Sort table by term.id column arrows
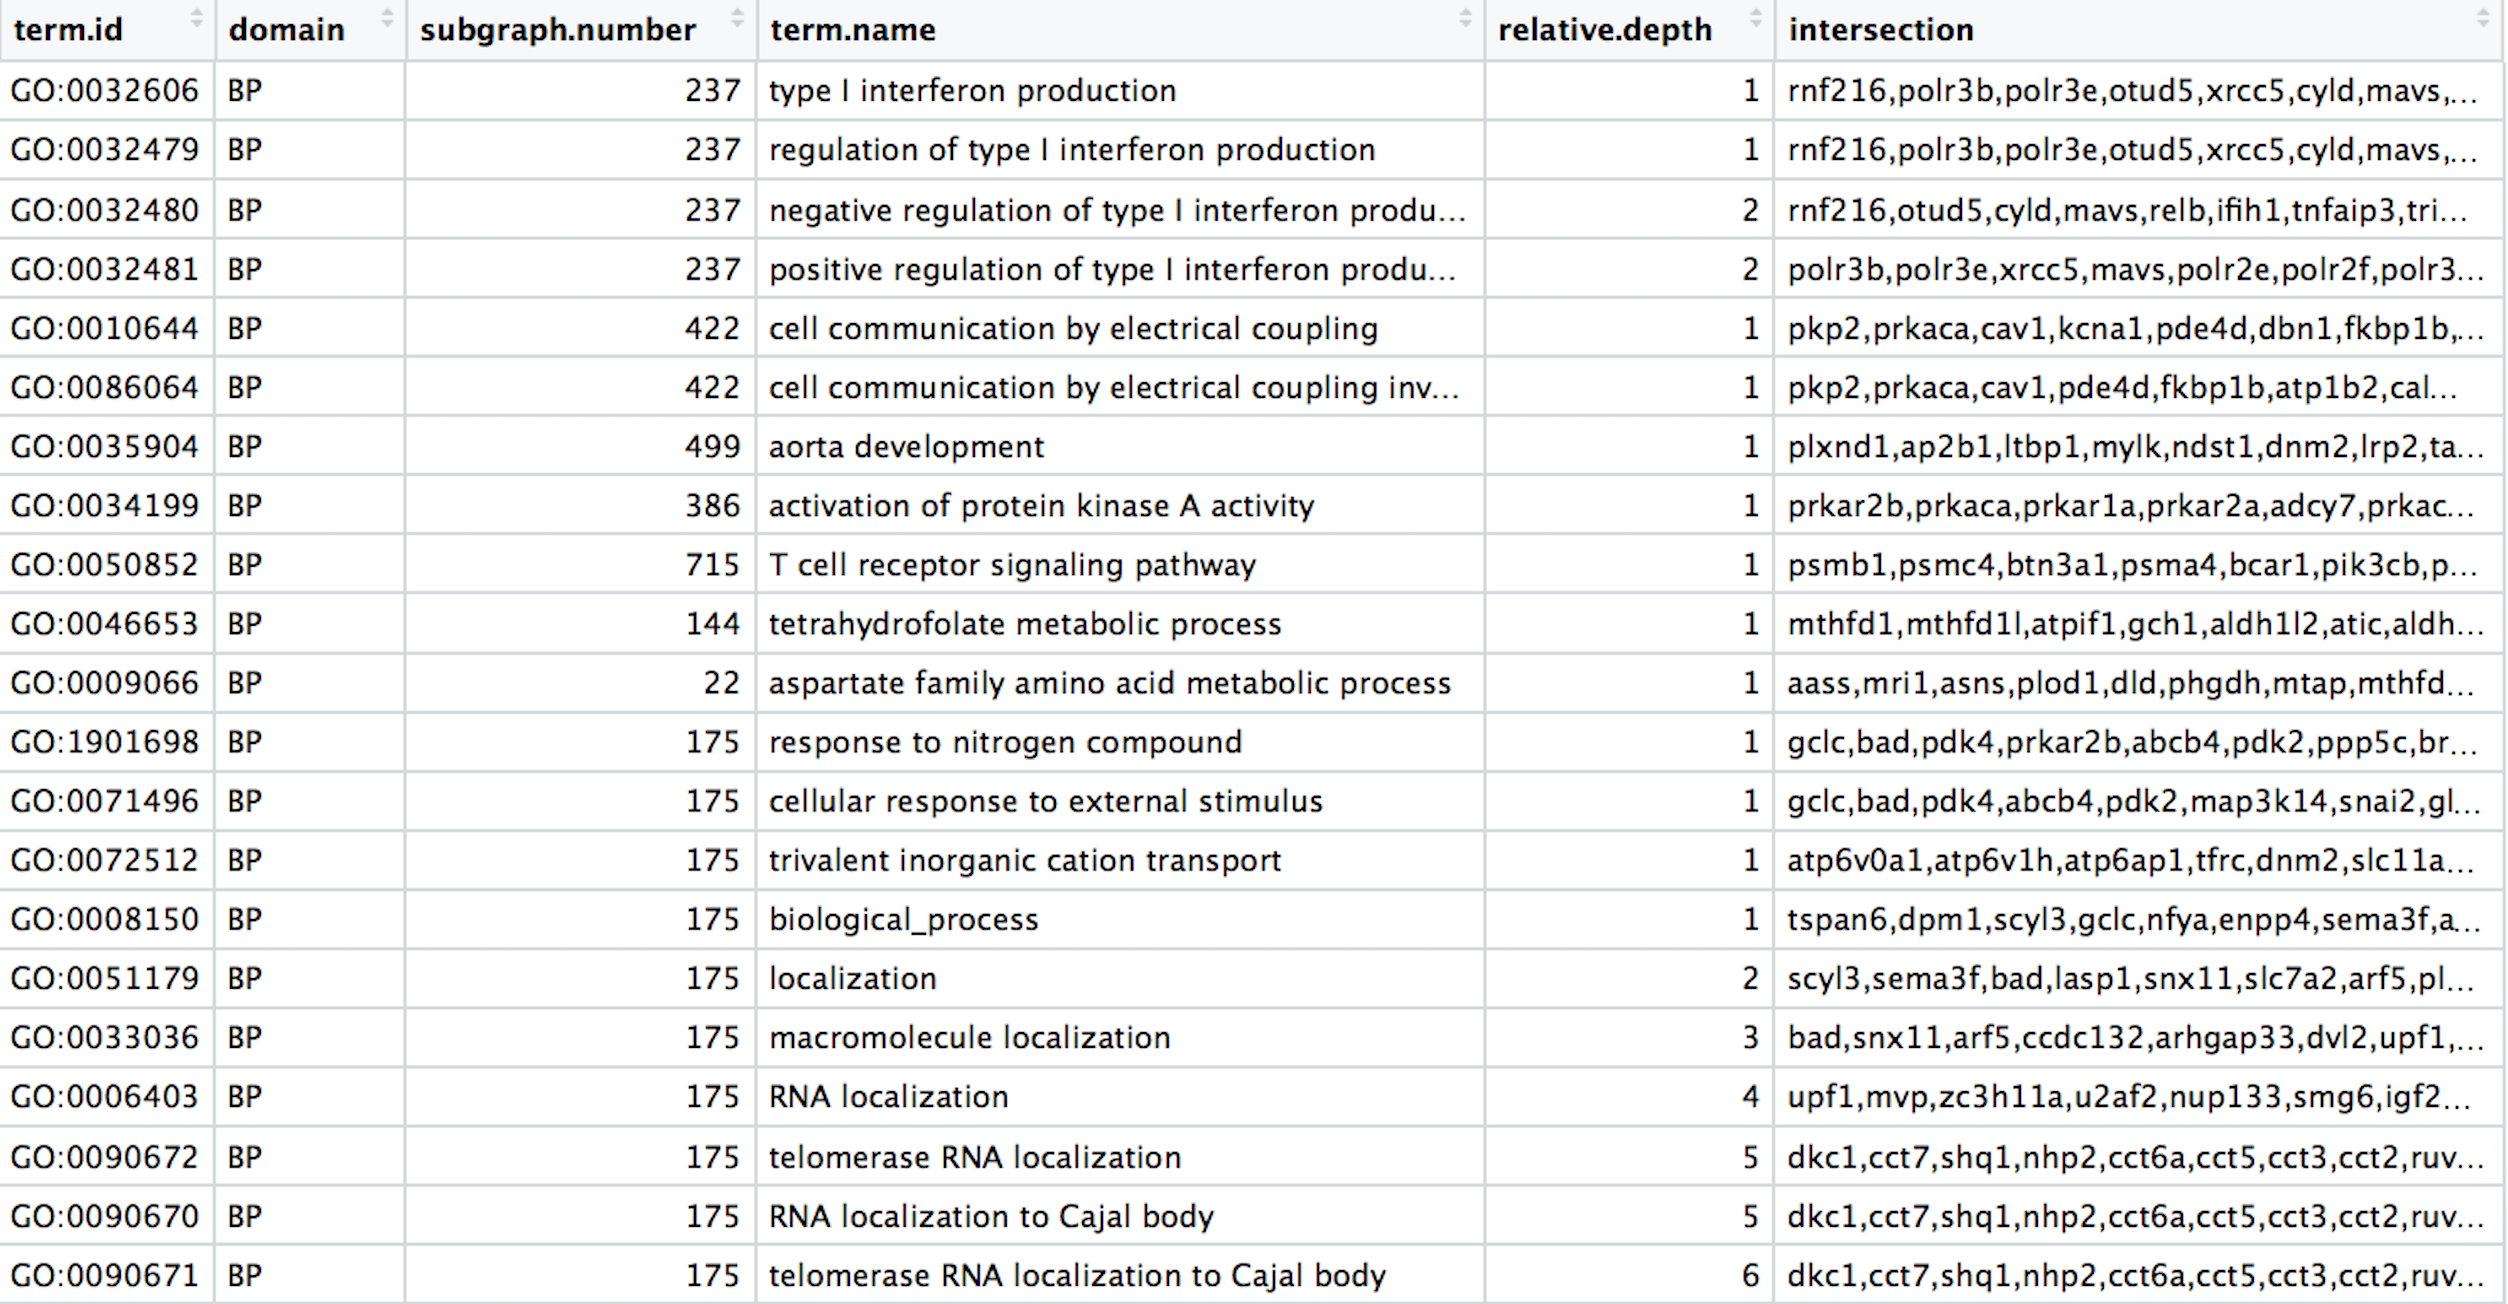Viewport: 2508px width, 1304px height. 197,18
